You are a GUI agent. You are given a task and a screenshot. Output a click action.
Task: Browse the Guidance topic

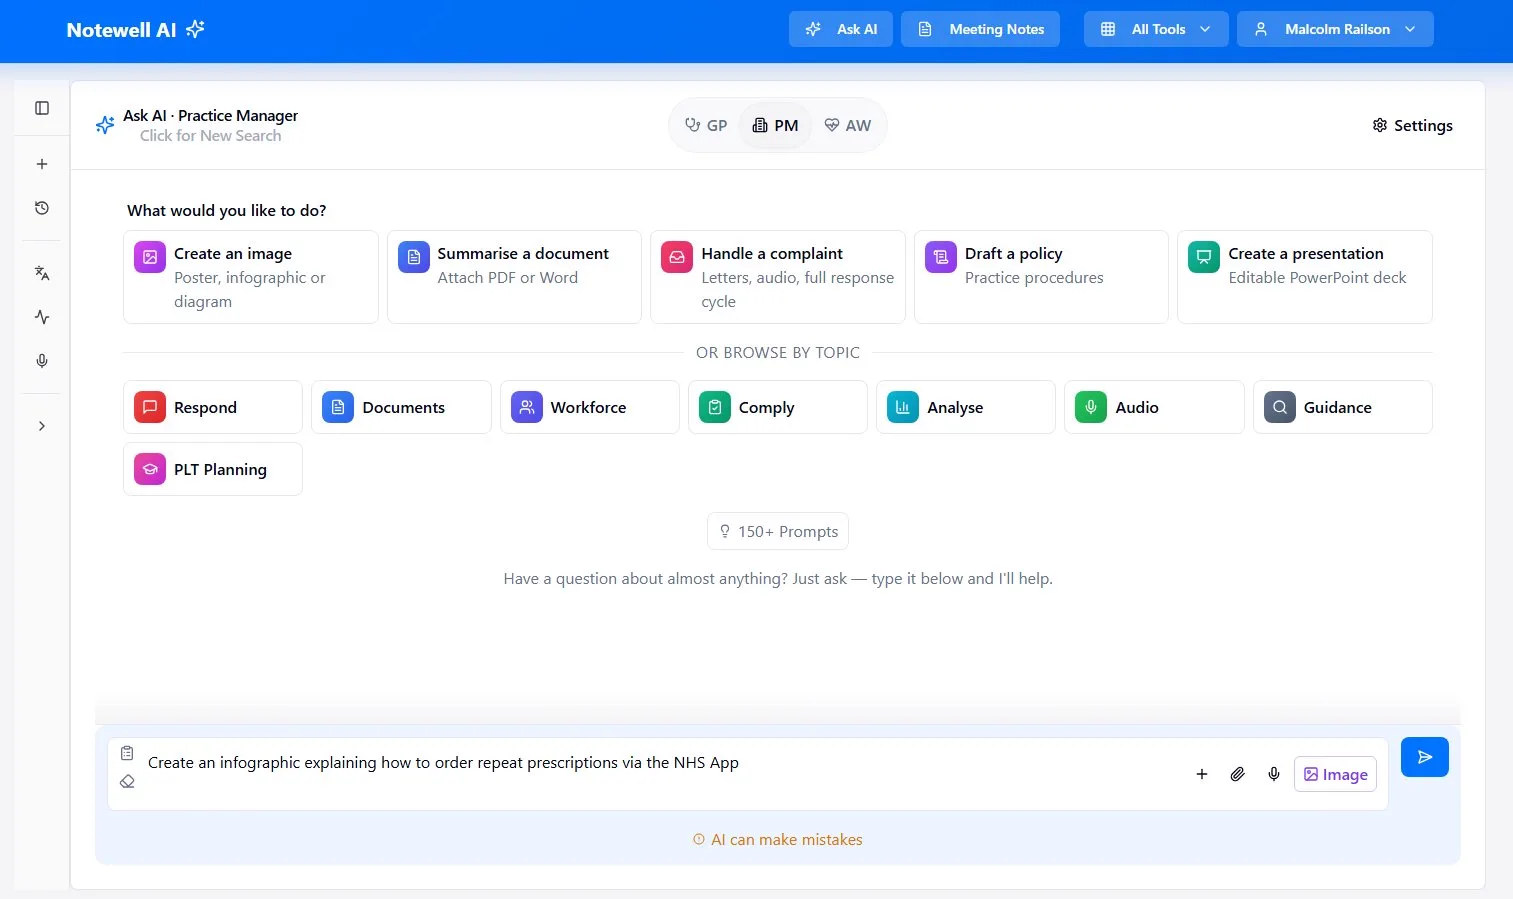(1343, 407)
